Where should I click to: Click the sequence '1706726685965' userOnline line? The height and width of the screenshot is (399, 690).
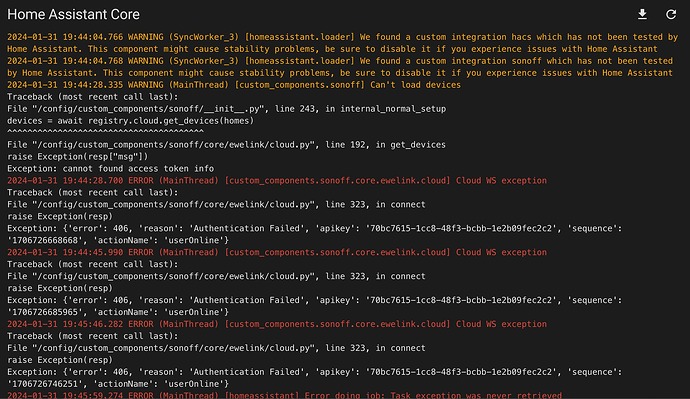(118, 312)
